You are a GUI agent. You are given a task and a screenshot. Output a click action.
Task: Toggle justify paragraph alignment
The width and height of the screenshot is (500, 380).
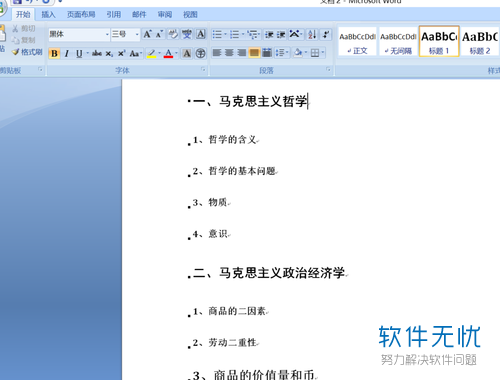point(254,53)
